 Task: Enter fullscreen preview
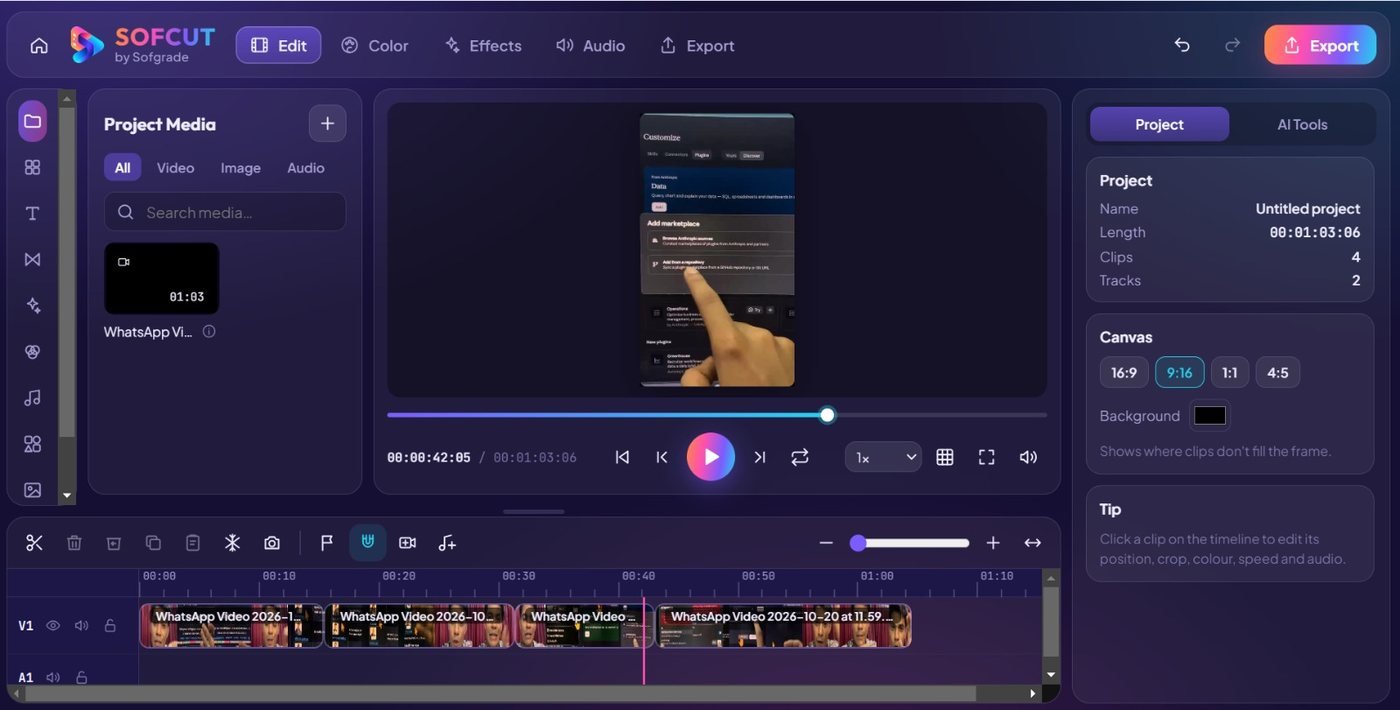(986, 457)
